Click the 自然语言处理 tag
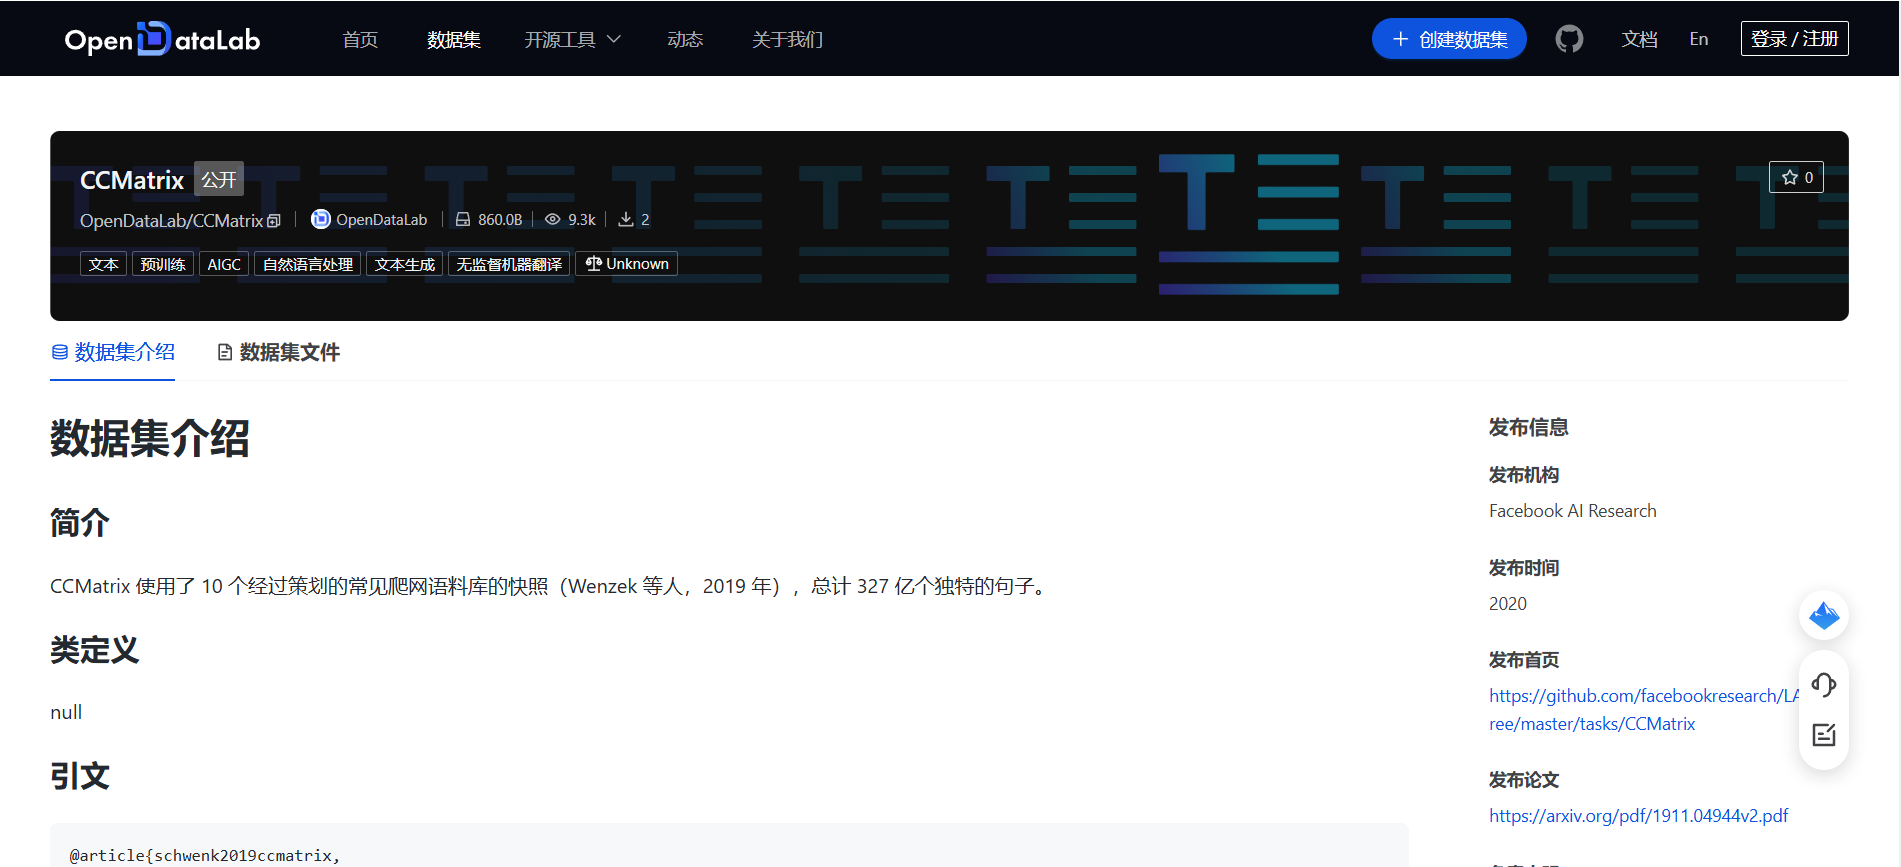This screenshot has width=1901, height=867. coord(307,264)
